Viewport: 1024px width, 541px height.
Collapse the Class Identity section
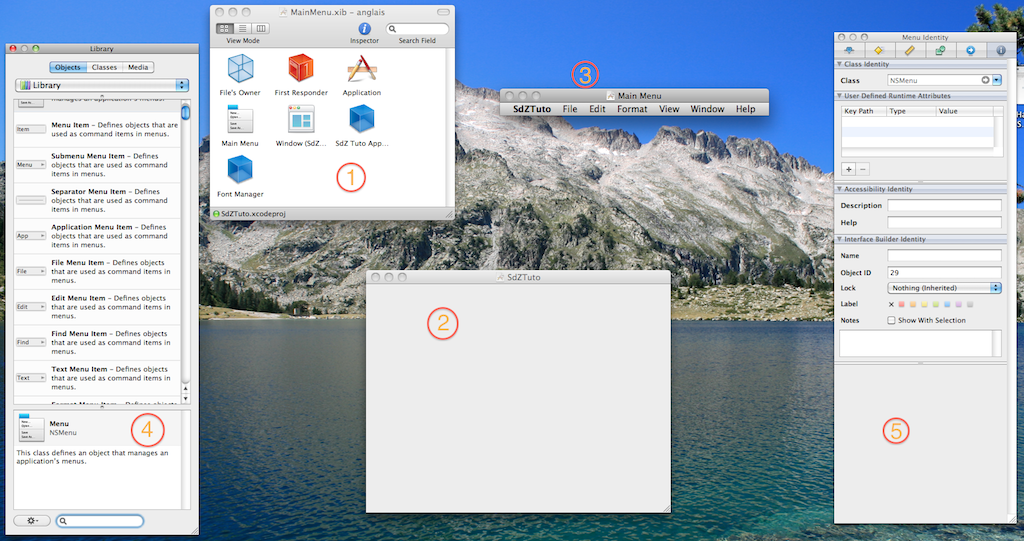(x=840, y=64)
